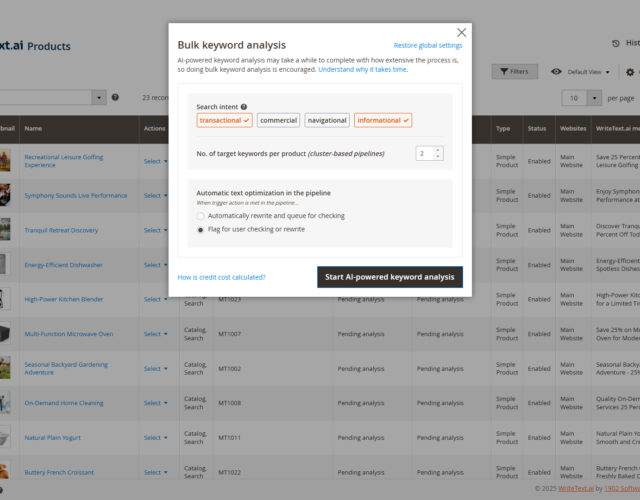Select Automatically rewrite and queue for checking
Viewport: 640px width, 500px height.
[201, 216]
